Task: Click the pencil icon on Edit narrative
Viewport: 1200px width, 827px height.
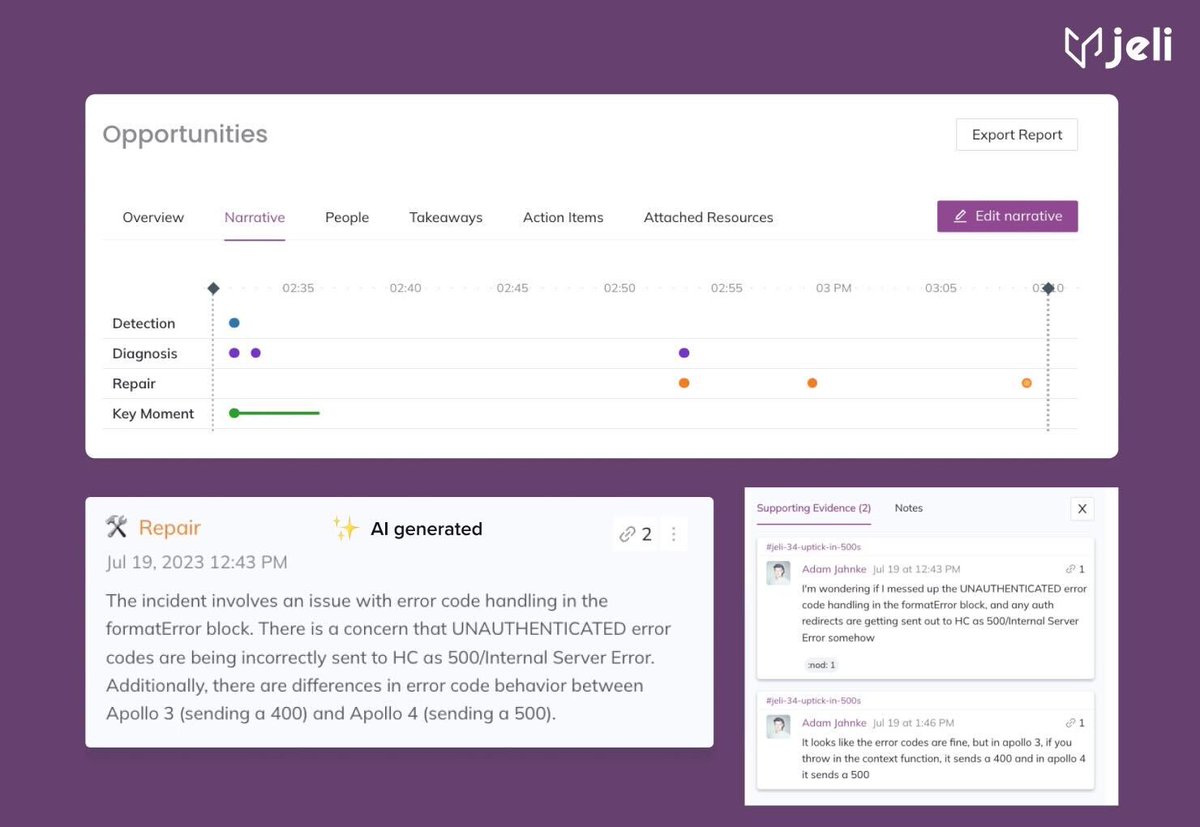Action: (x=960, y=216)
